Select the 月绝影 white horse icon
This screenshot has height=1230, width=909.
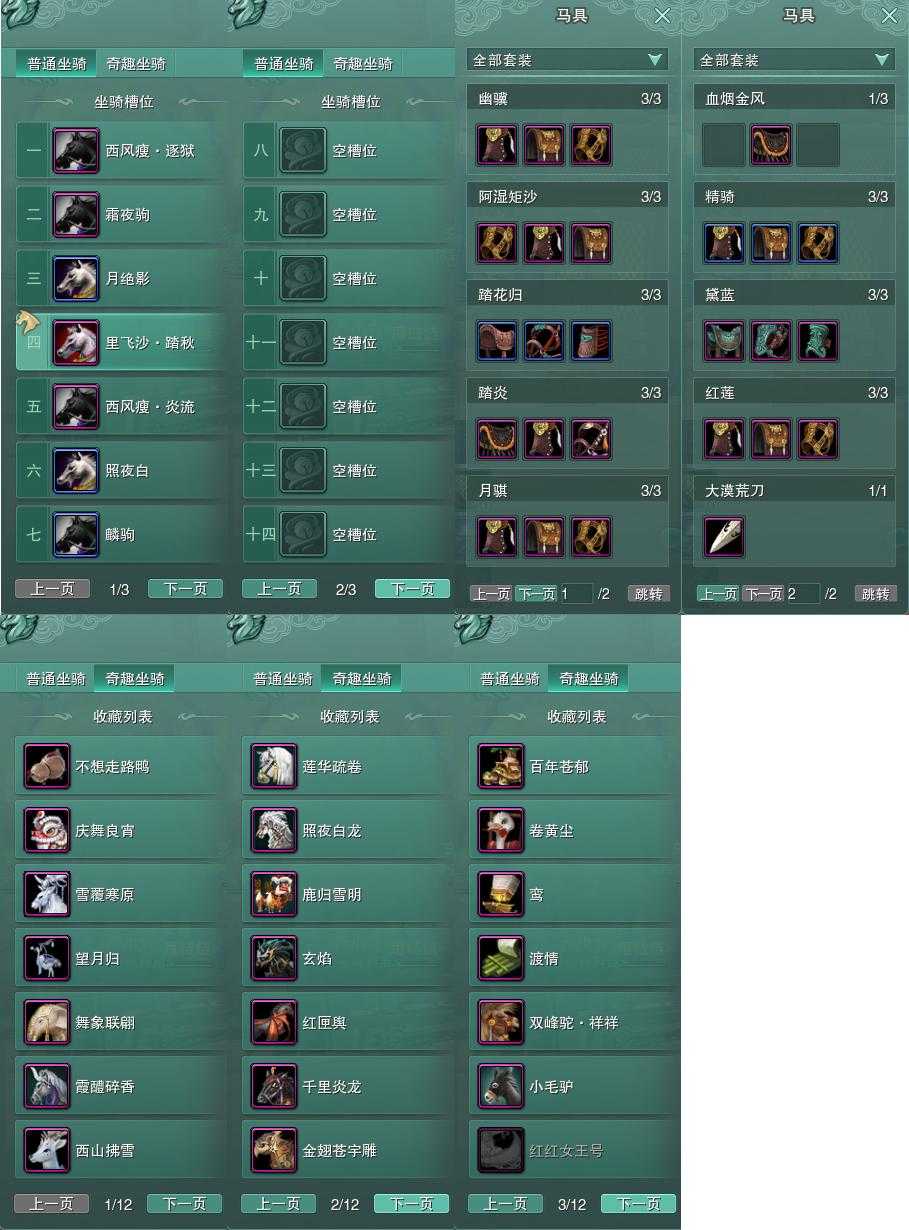click(x=76, y=279)
